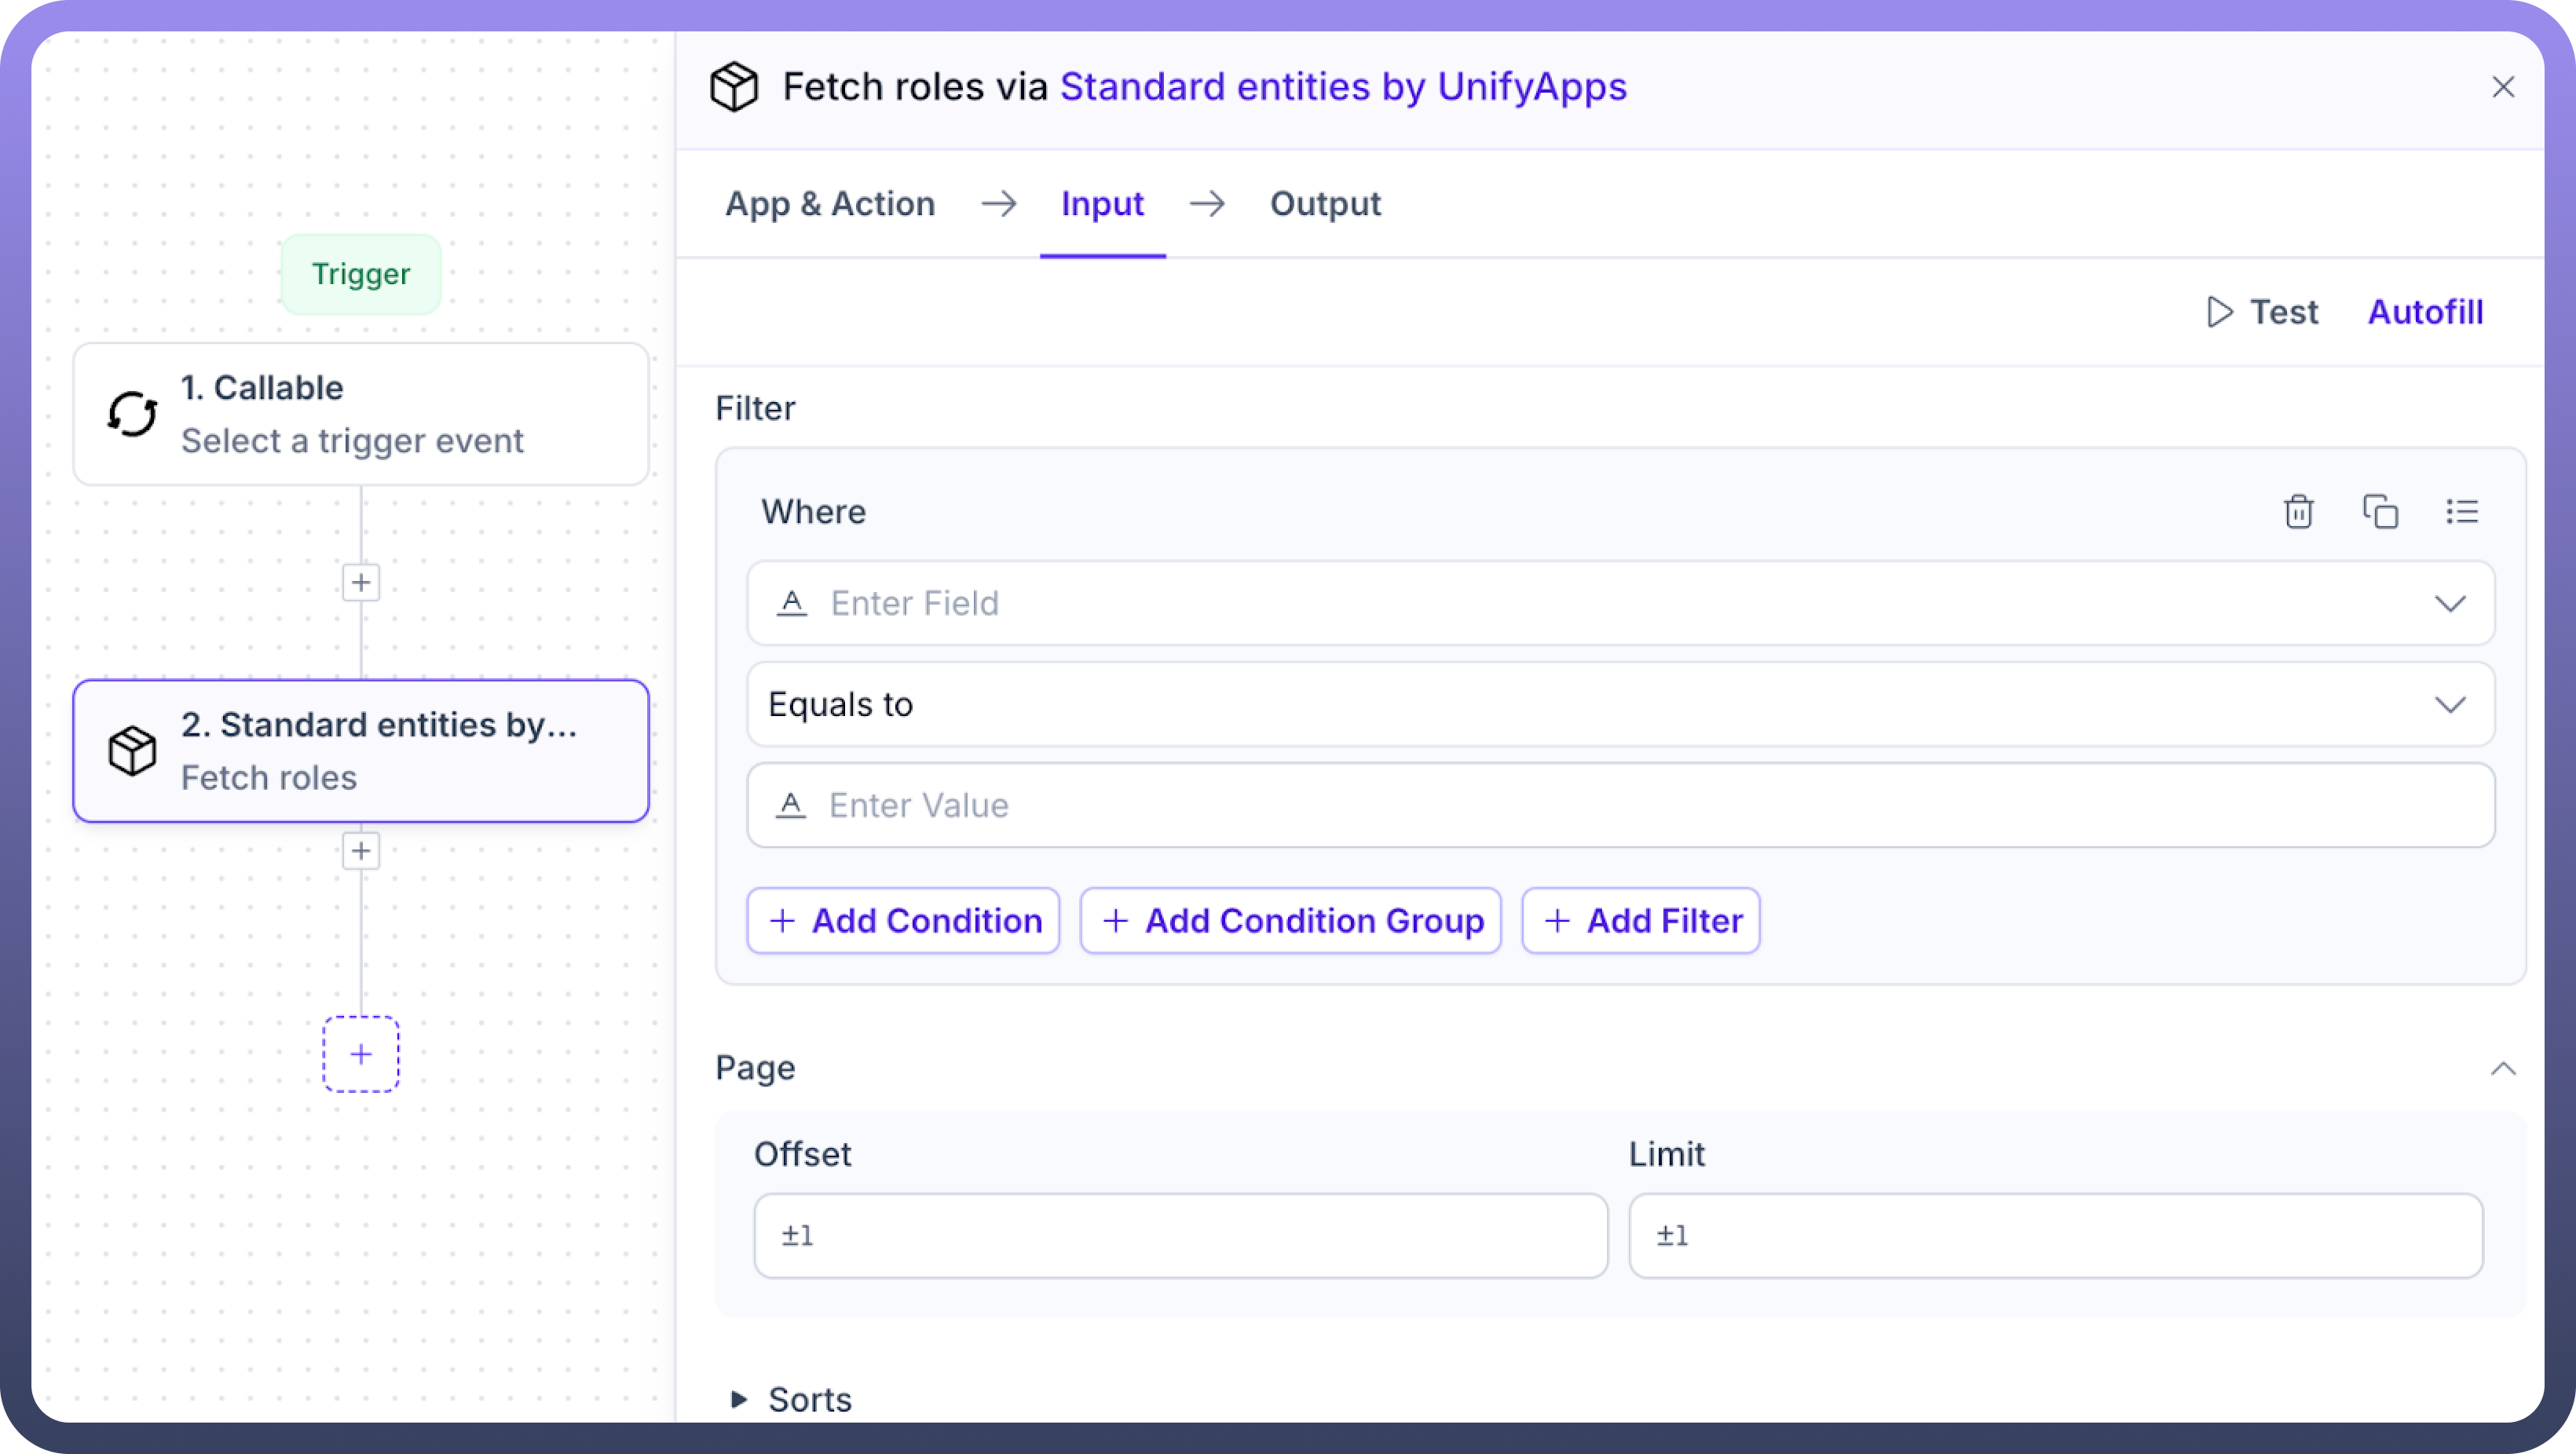Delete the Where condition with trash icon

pos(2298,511)
